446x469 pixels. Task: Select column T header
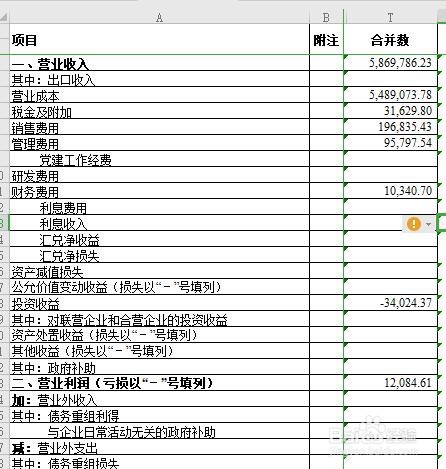[390, 17]
